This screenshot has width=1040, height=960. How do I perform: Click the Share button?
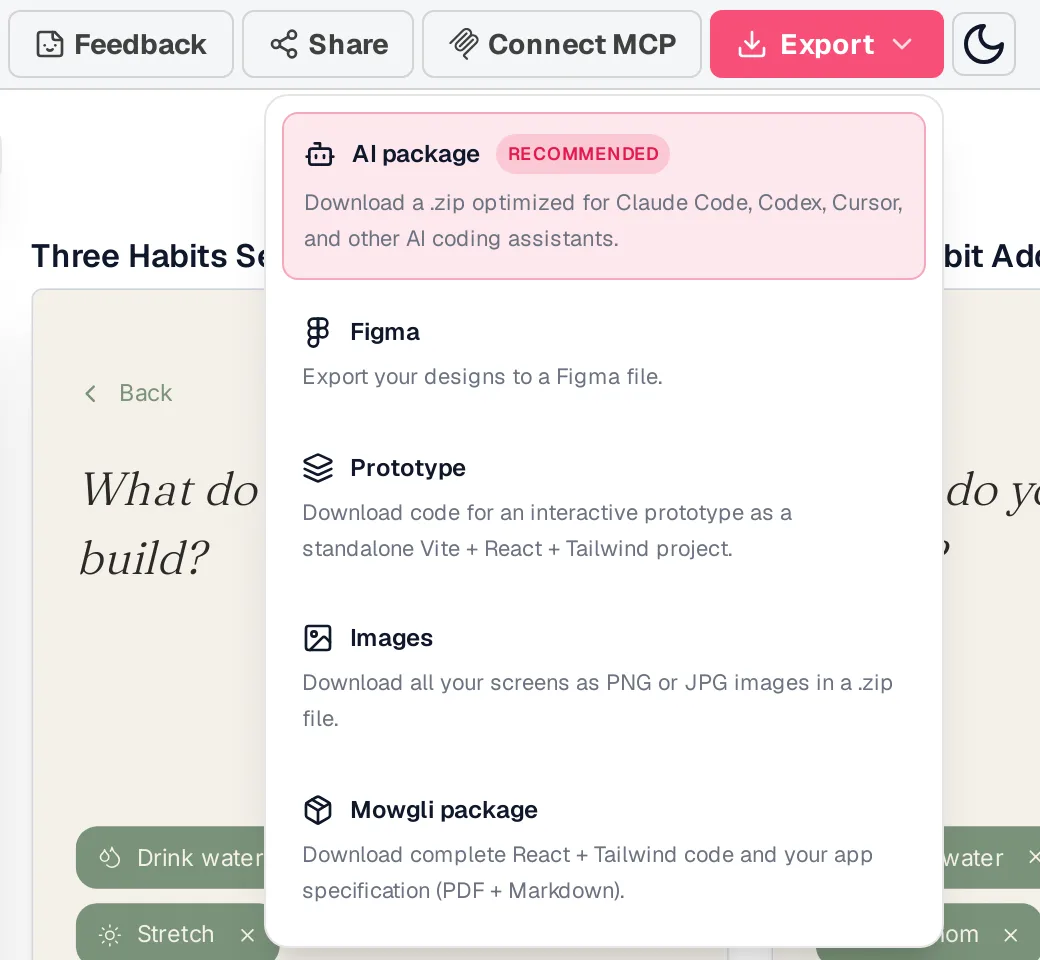[x=328, y=44]
